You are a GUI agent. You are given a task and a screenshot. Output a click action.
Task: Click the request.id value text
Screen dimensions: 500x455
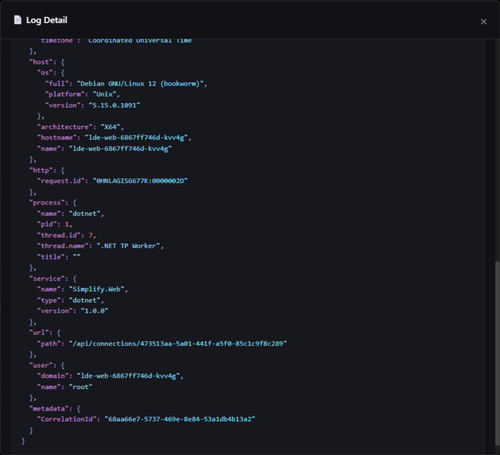[140, 181]
